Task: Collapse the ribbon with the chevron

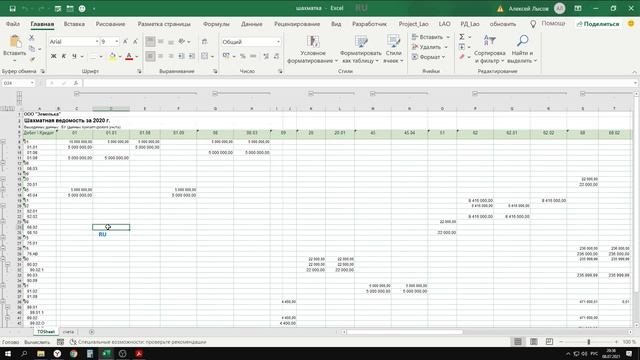Action: [x=634, y=72]
